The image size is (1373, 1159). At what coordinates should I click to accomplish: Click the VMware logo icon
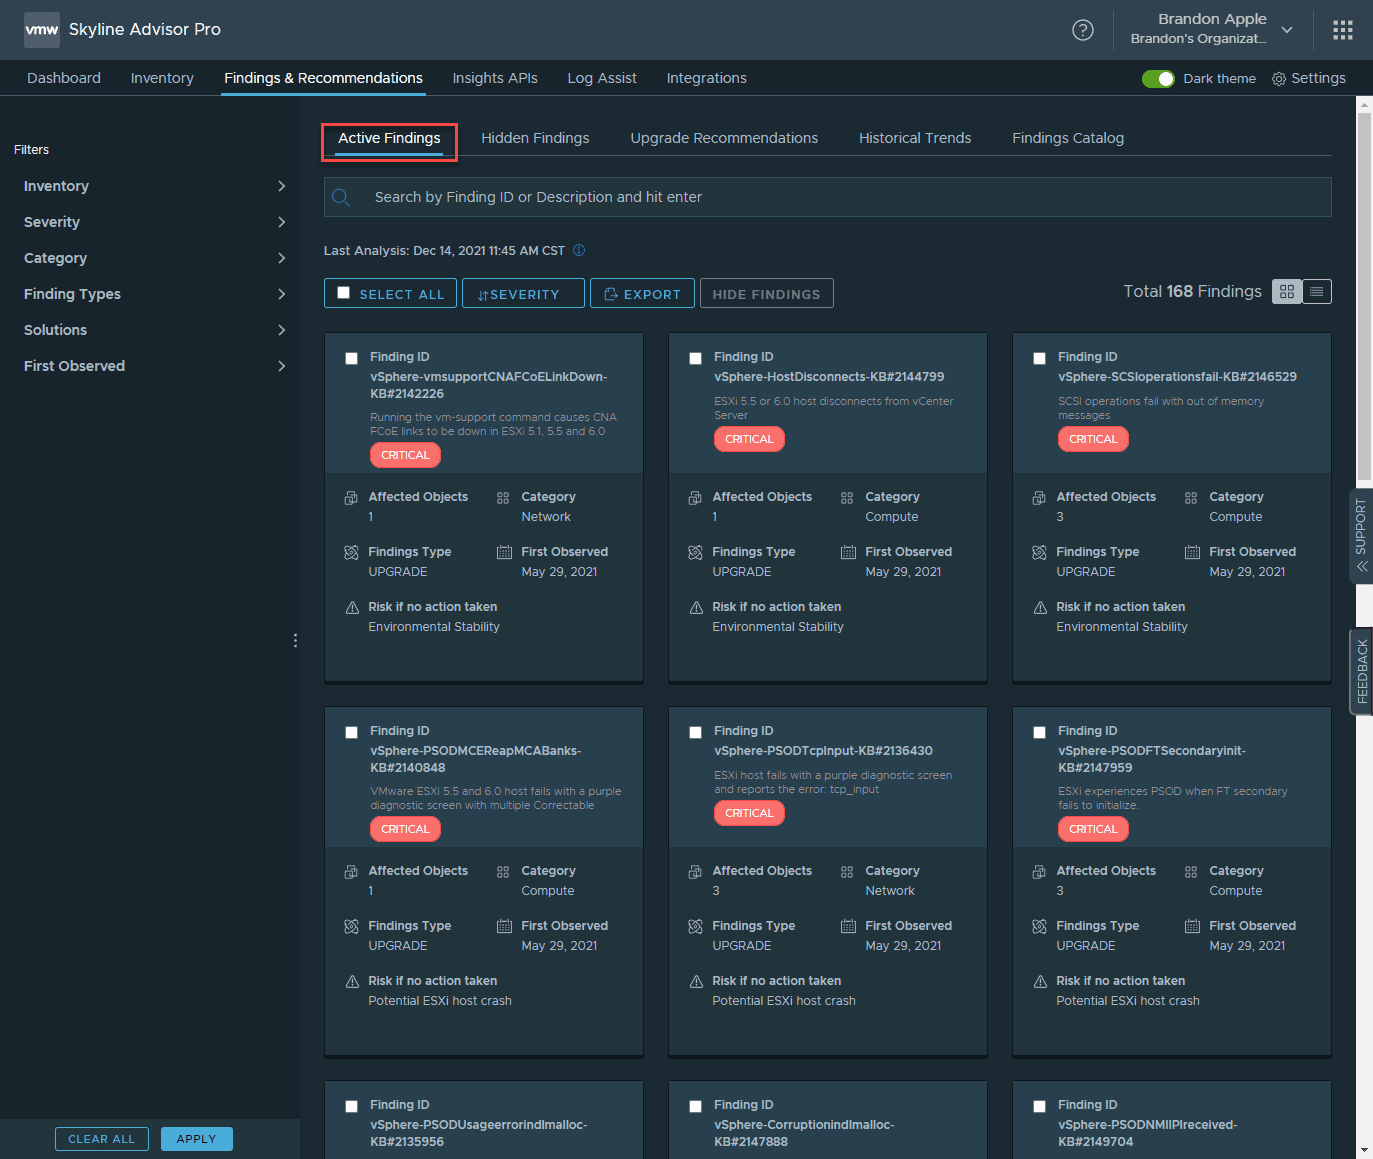(x=42, y=30)
